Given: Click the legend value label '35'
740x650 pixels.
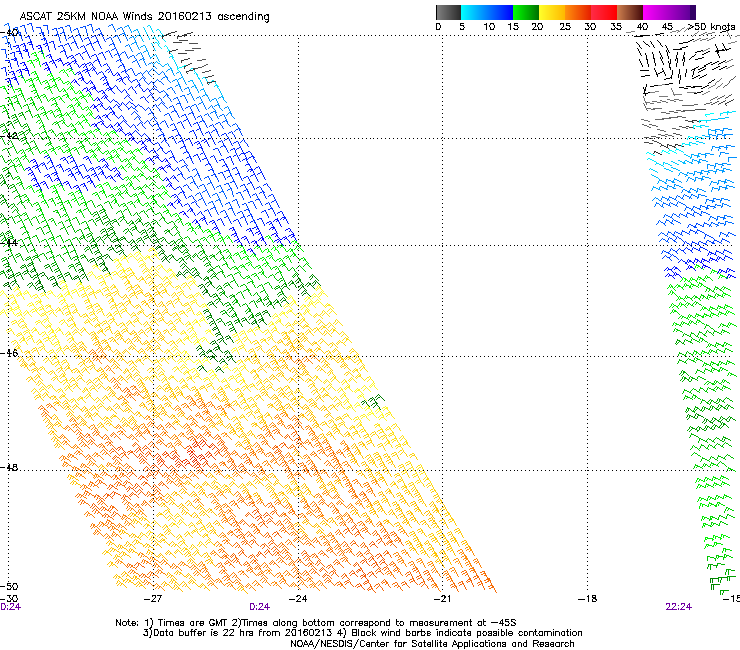Looking at the screenshot, I should coord(616,27).
